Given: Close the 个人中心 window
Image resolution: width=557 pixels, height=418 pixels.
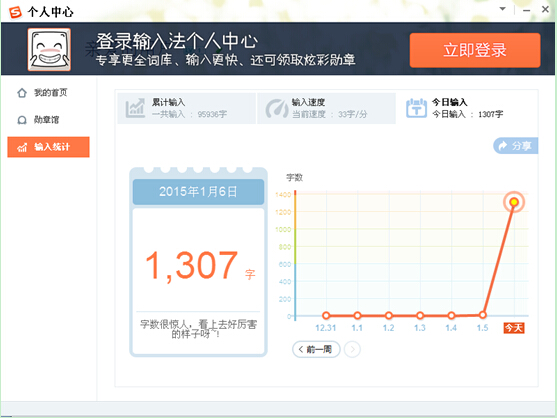Looking at the screenshot, I should (545, 9).
